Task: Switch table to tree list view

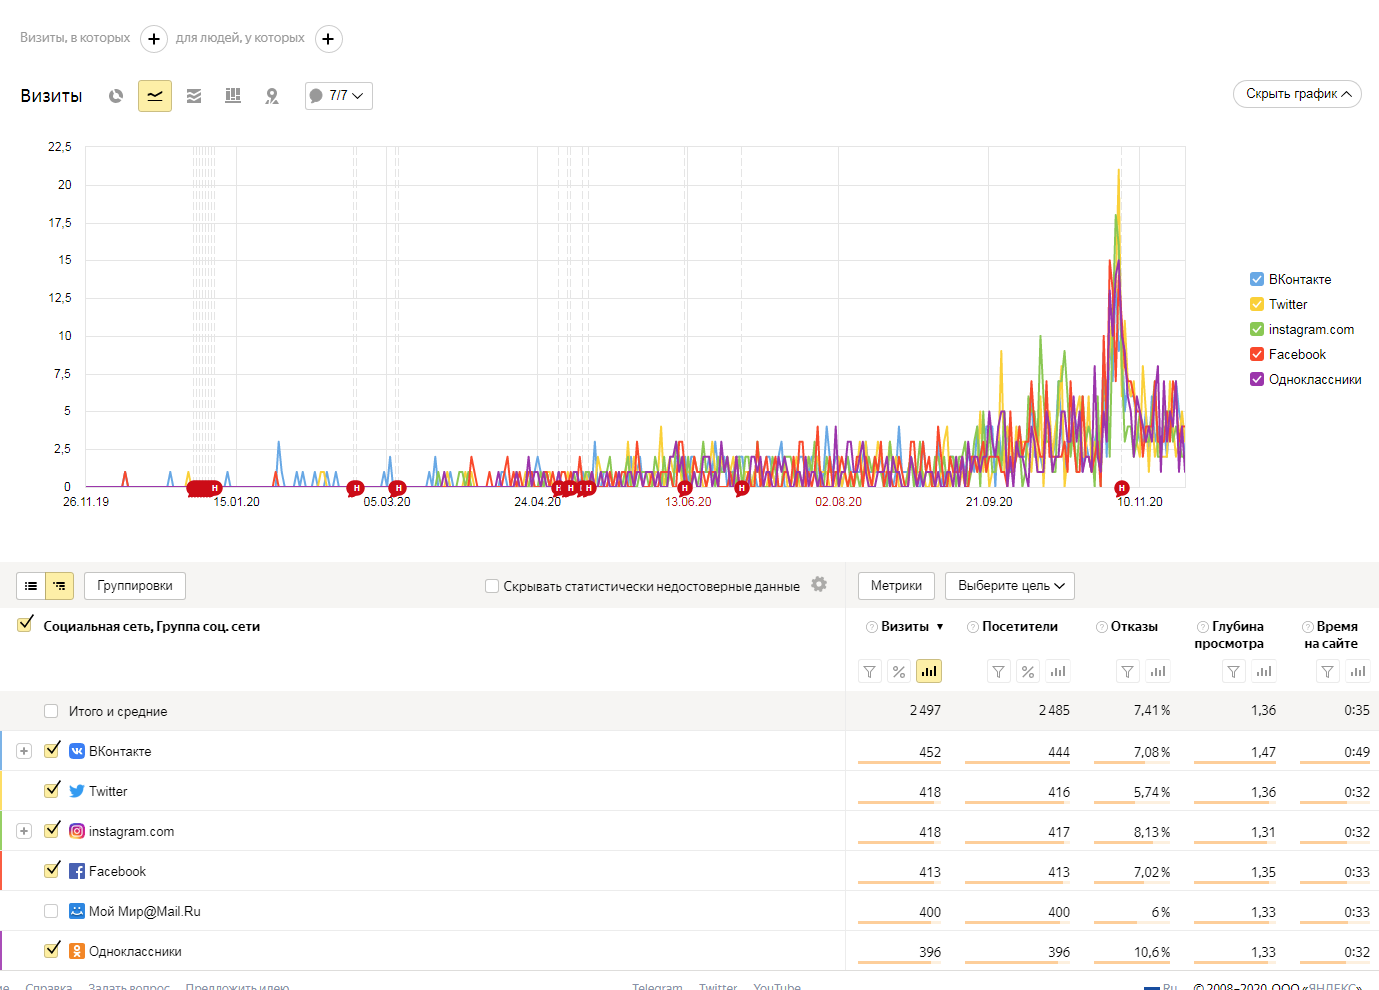Action: pyautogui.click(x=60, y=586)
